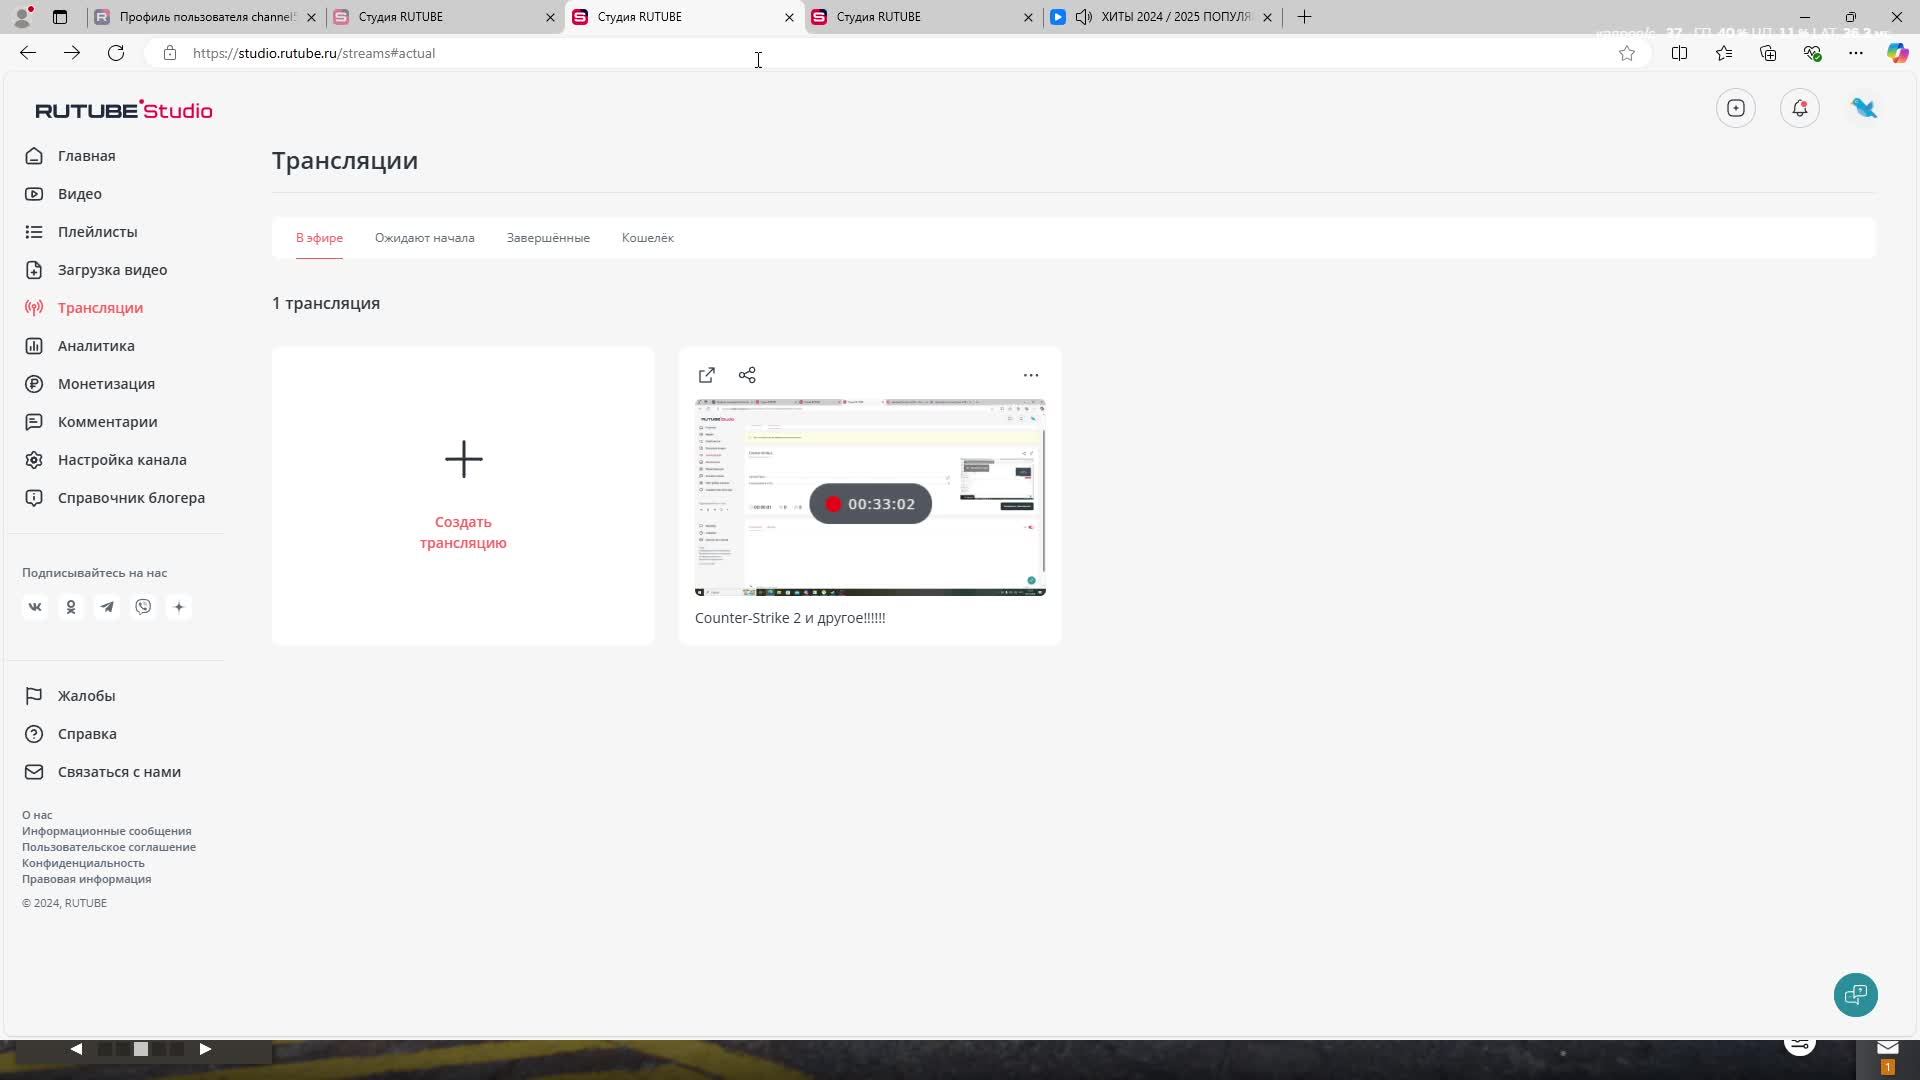Reload the page with refresh button
Viewport: 1920px width, 1080px height.
[x=116, y=53]
